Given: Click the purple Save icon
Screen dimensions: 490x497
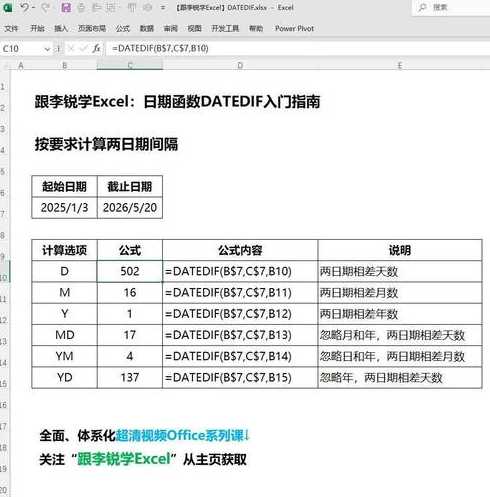Looking at the screenshot, I should (66, 7).
